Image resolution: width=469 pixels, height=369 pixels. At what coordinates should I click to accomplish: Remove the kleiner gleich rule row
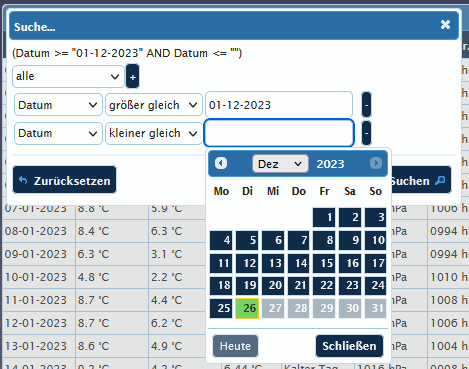366,133
